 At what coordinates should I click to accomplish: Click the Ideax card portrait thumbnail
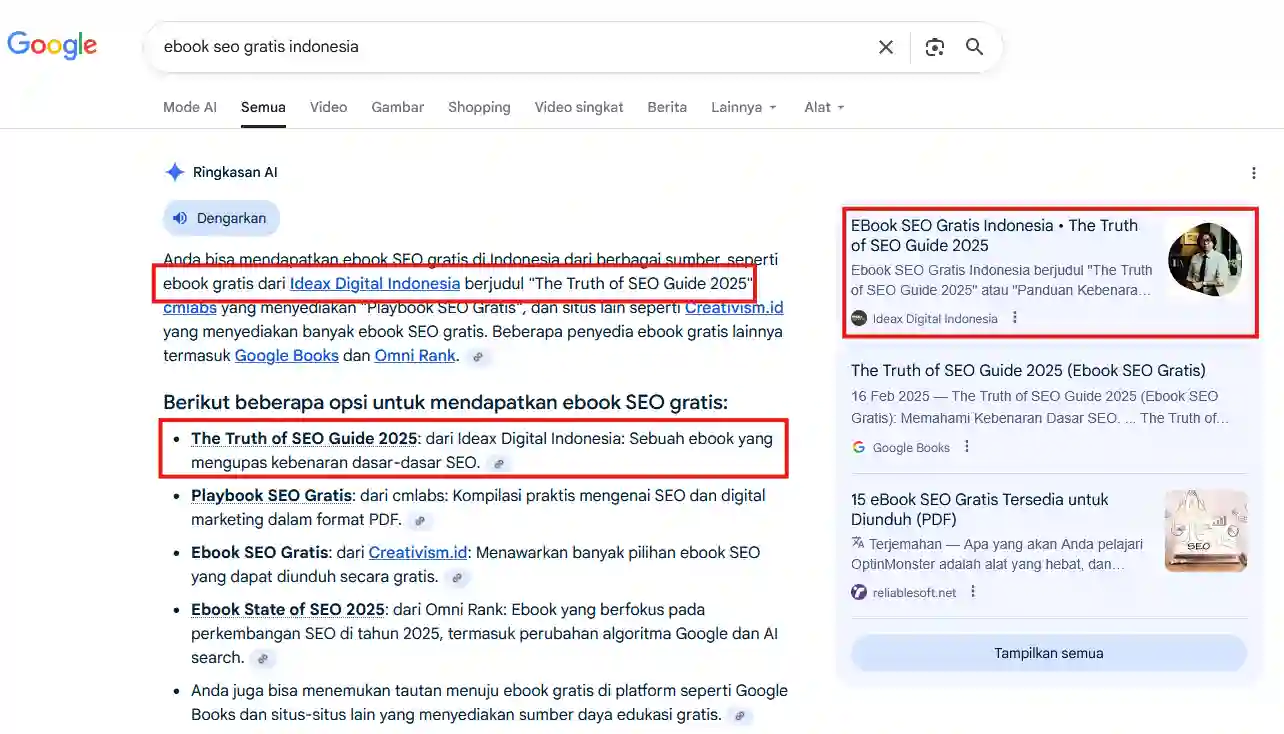[x=1205, y=259]
